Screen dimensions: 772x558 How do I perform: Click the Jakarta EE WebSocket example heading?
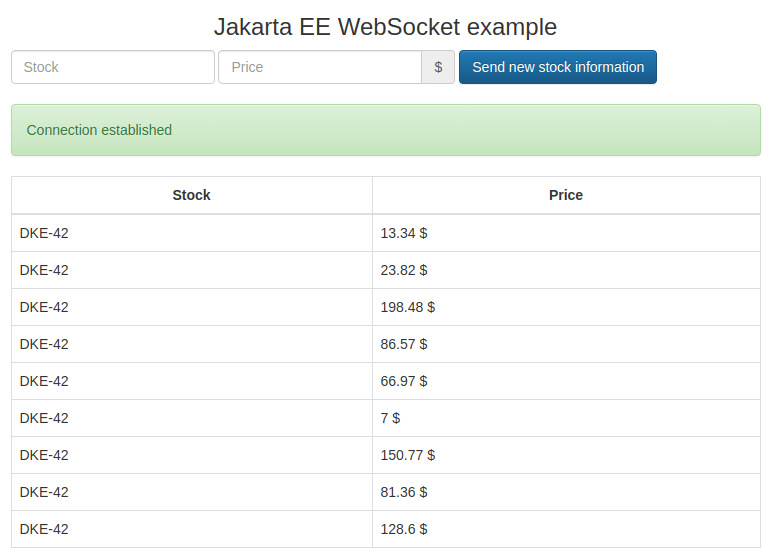point(386,27)
